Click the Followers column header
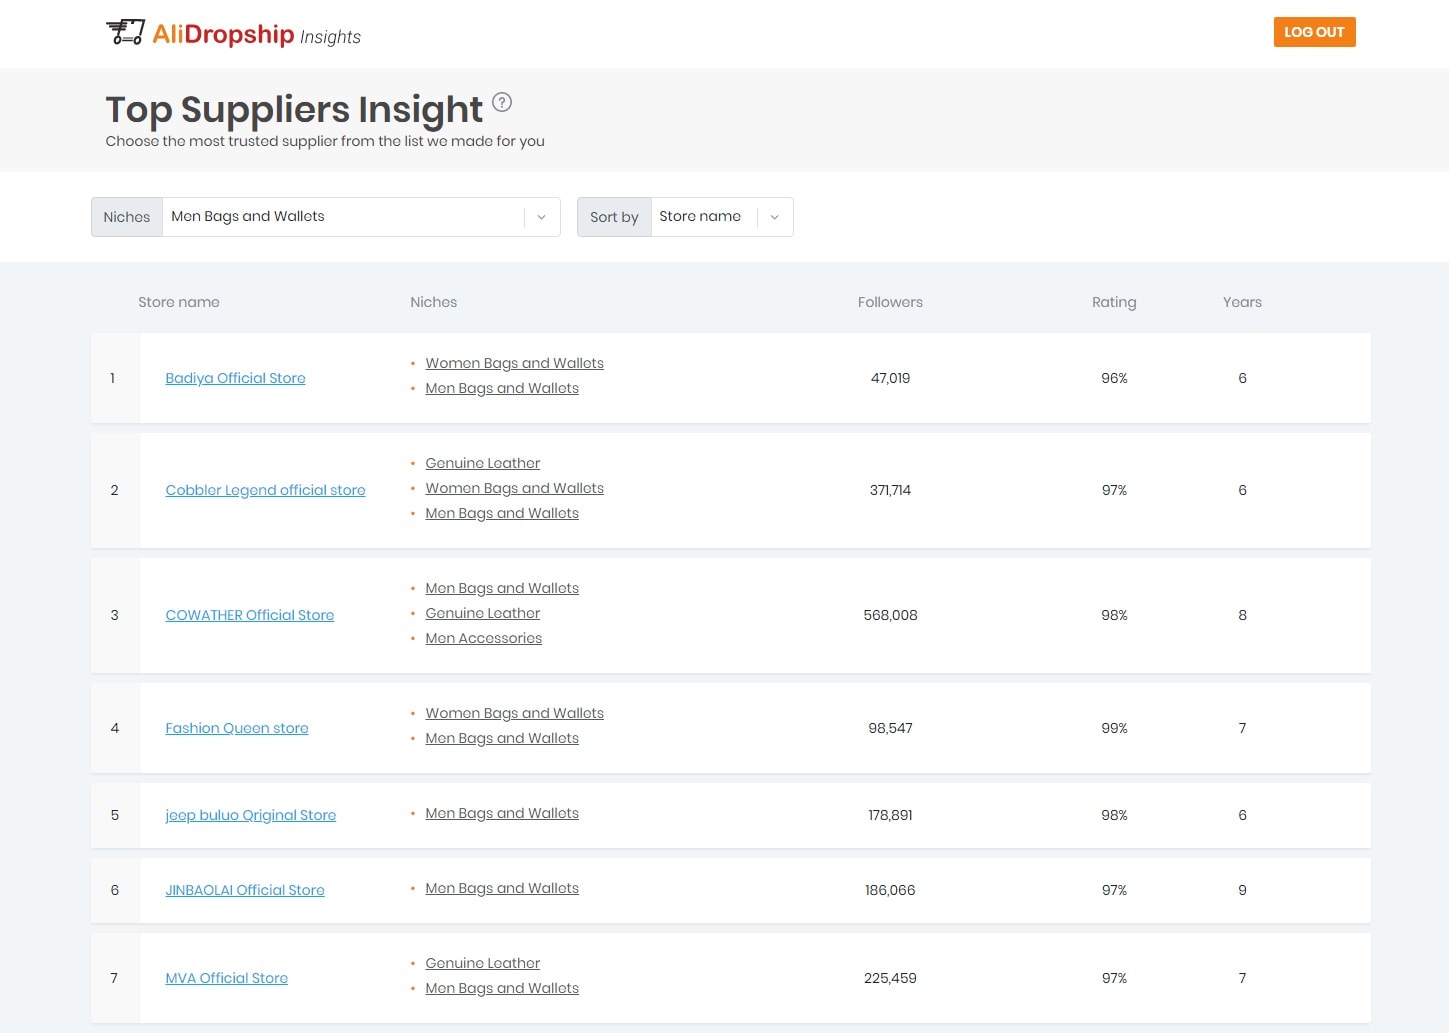This screenshot has height=1033, width=1449. 889,302
